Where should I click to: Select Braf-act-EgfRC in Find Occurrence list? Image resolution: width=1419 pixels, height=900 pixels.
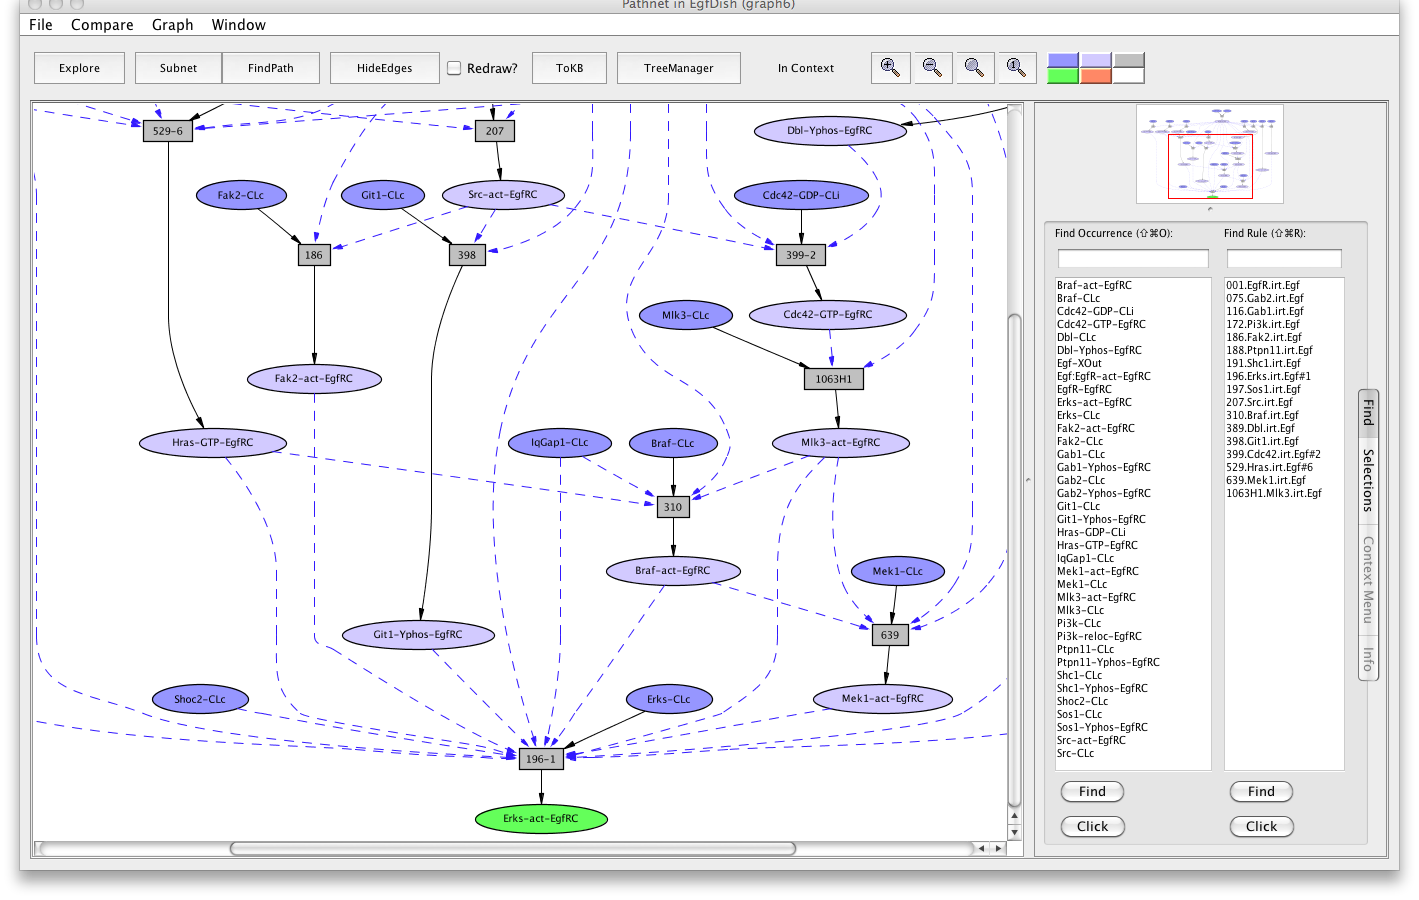click(1095, 285)
